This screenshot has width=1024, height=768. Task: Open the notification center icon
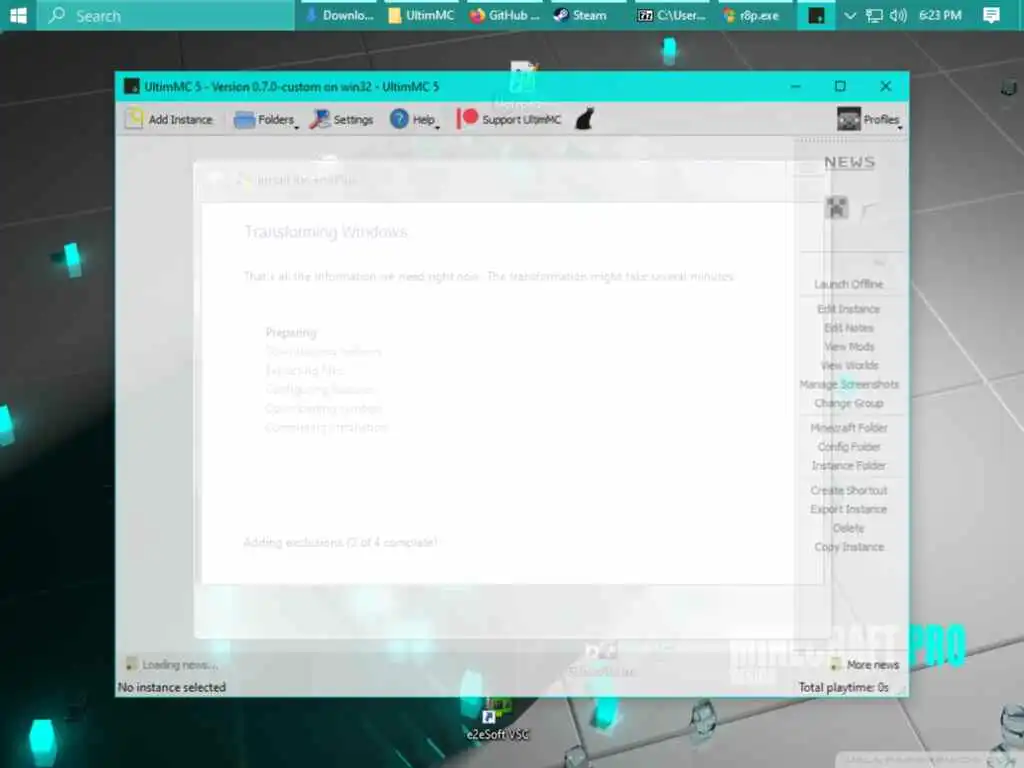click(991, 15)
